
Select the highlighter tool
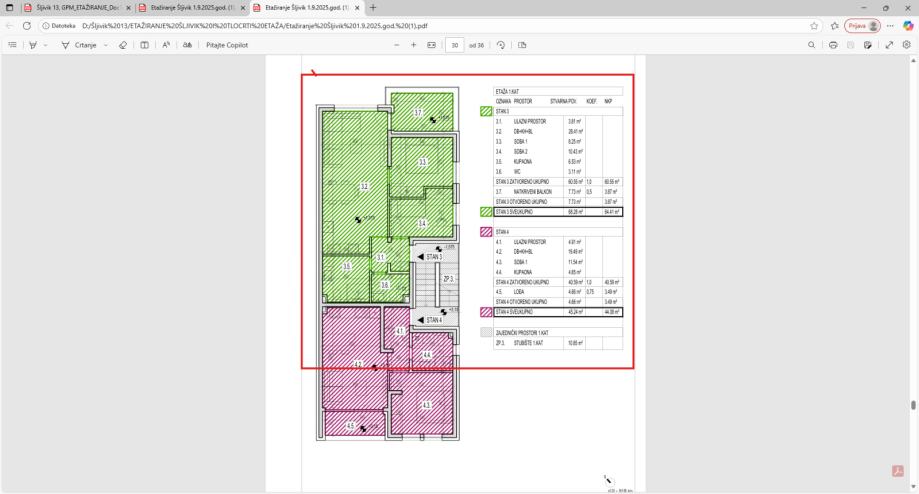[33, 45]
